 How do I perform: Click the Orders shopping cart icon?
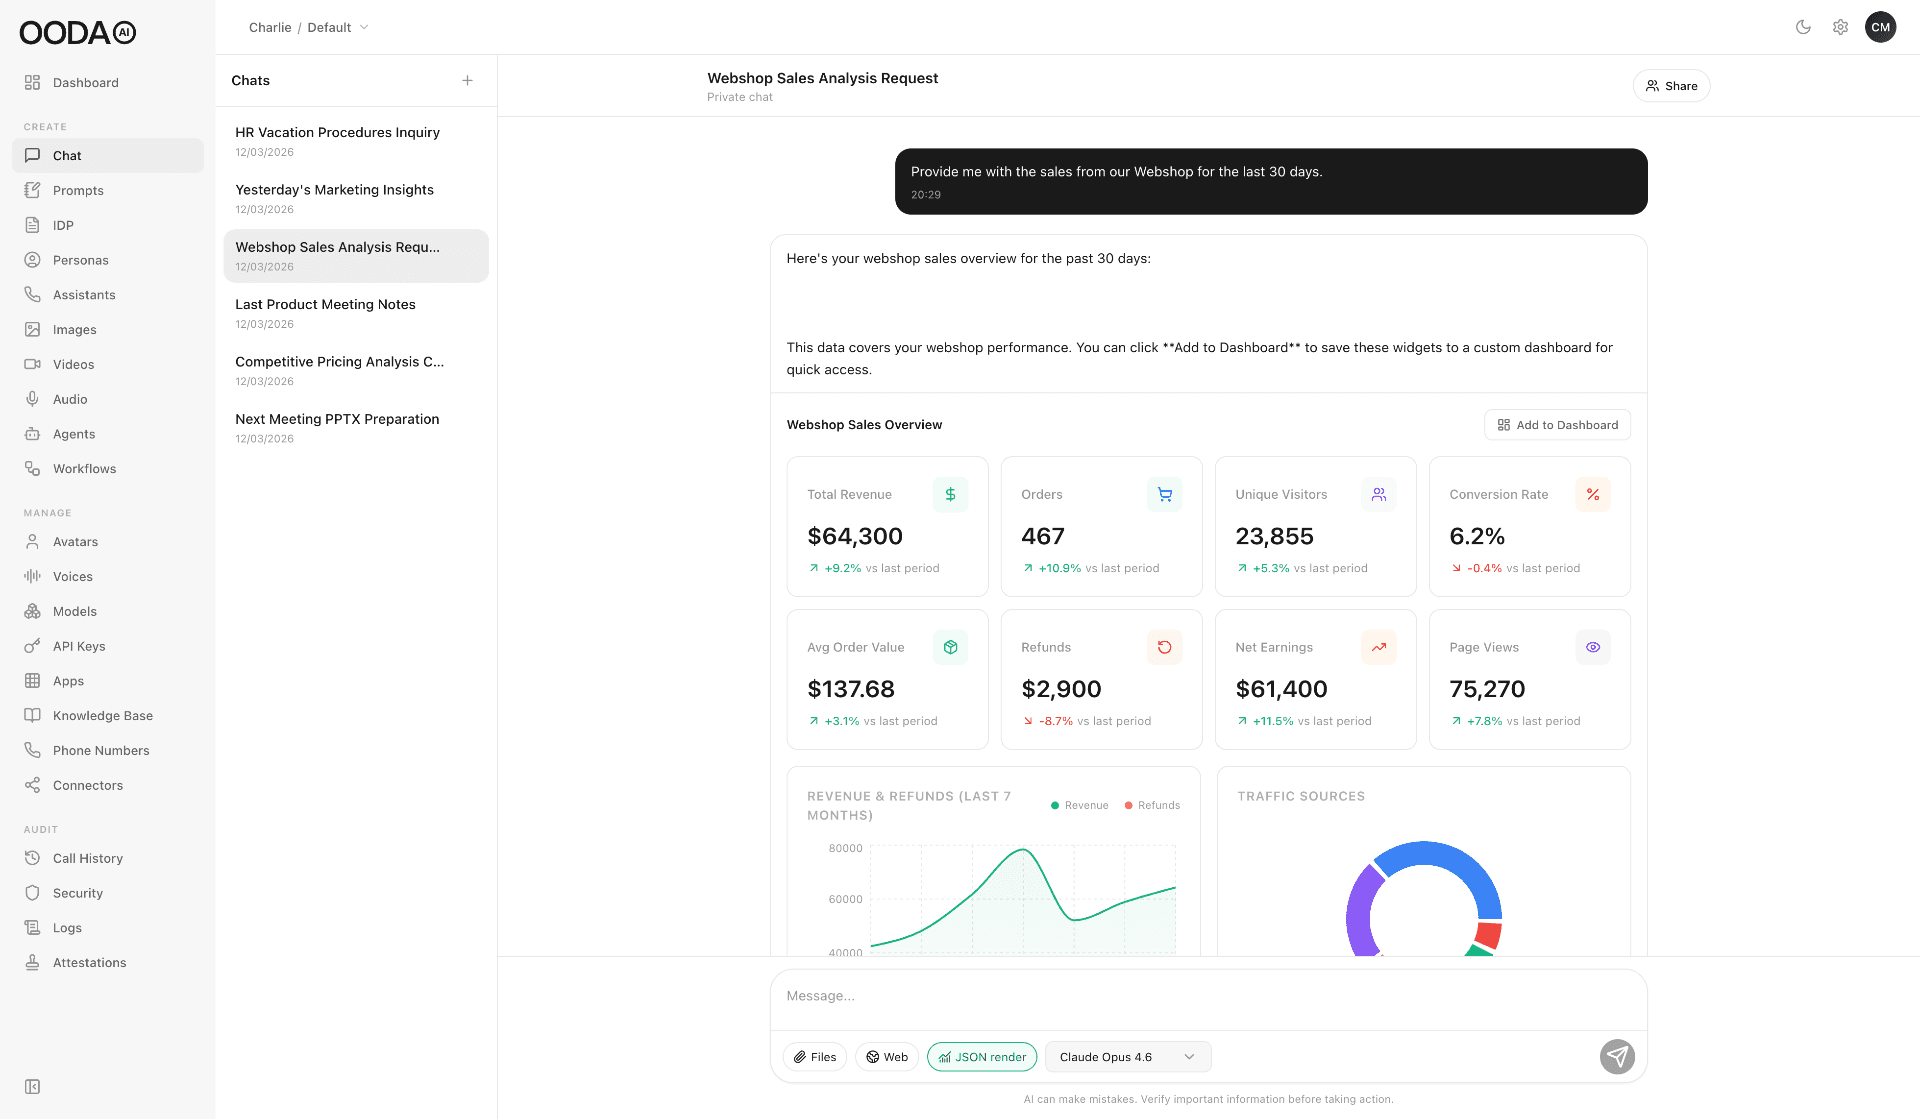tap(1164, 494)
